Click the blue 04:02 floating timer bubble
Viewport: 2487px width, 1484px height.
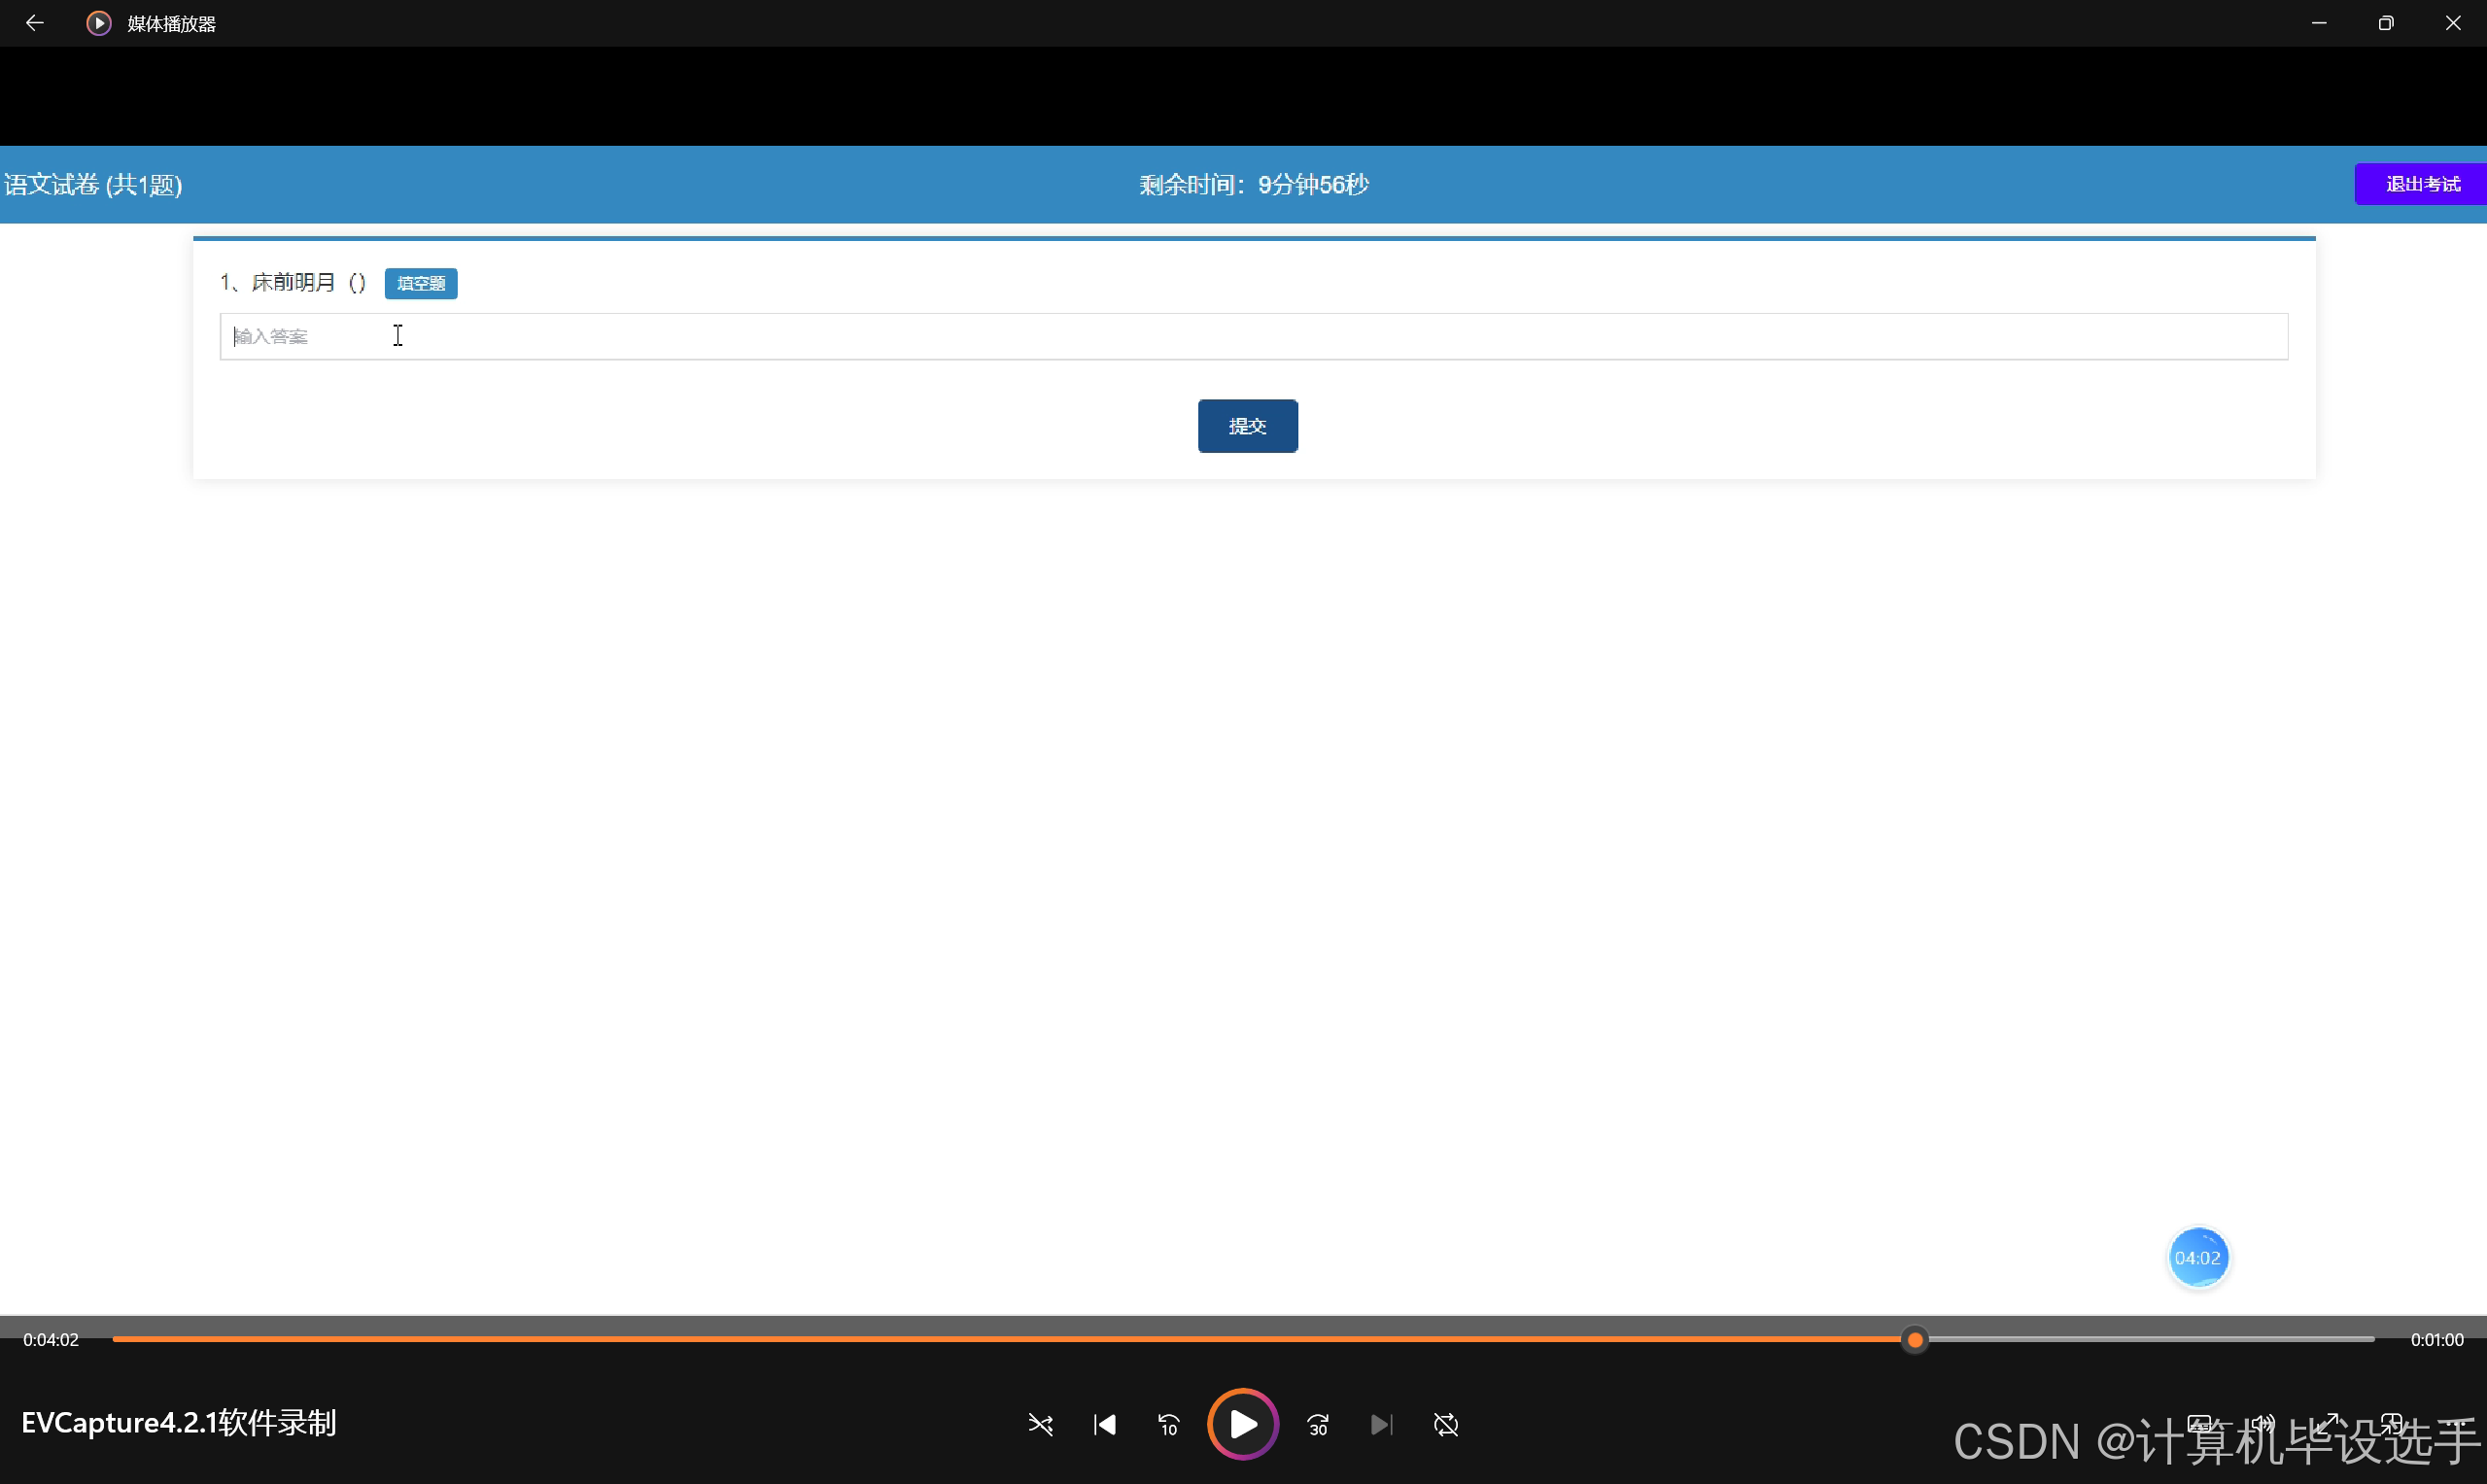[2197, 1257]
